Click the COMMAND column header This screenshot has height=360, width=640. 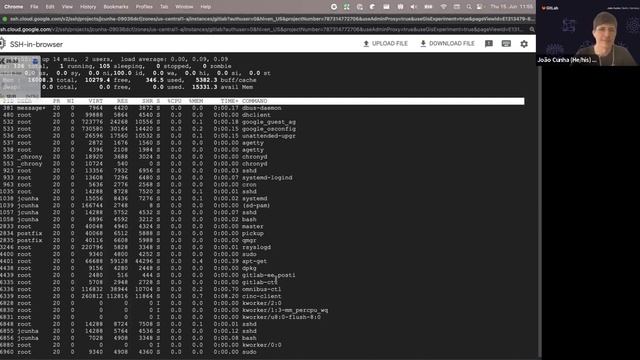click(254, 101)
